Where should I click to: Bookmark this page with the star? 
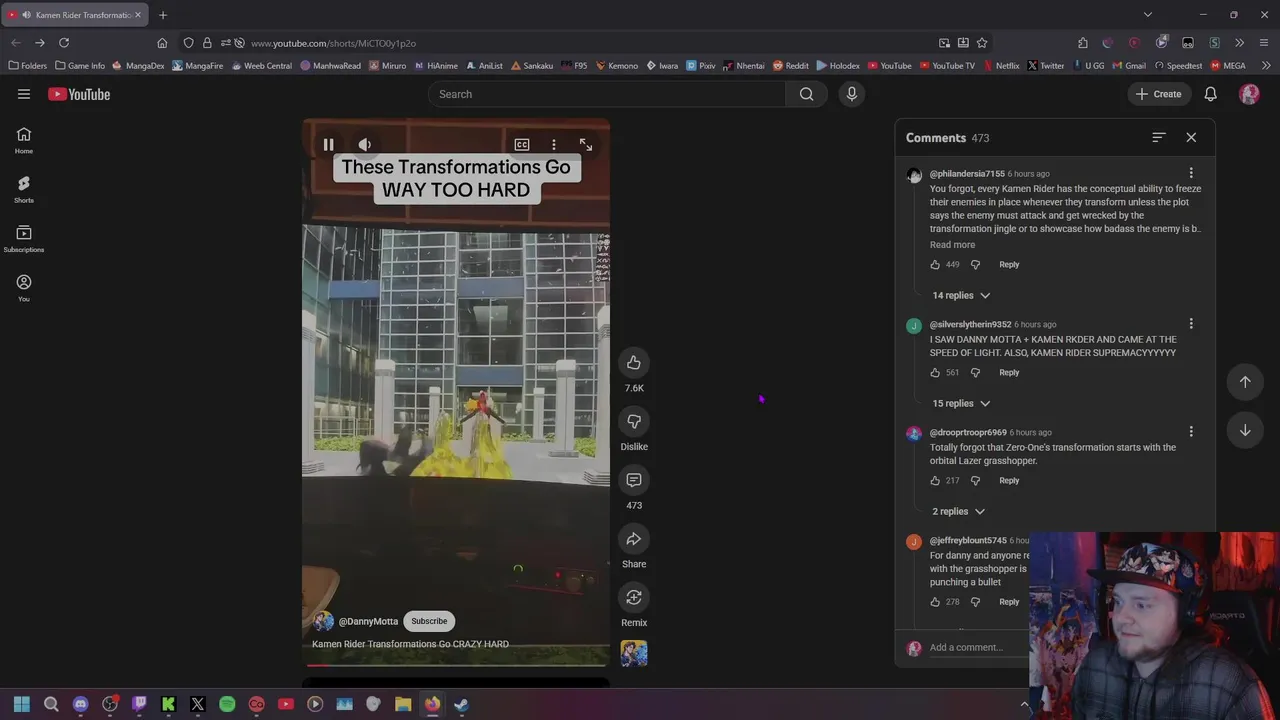[x=982, y=43]
